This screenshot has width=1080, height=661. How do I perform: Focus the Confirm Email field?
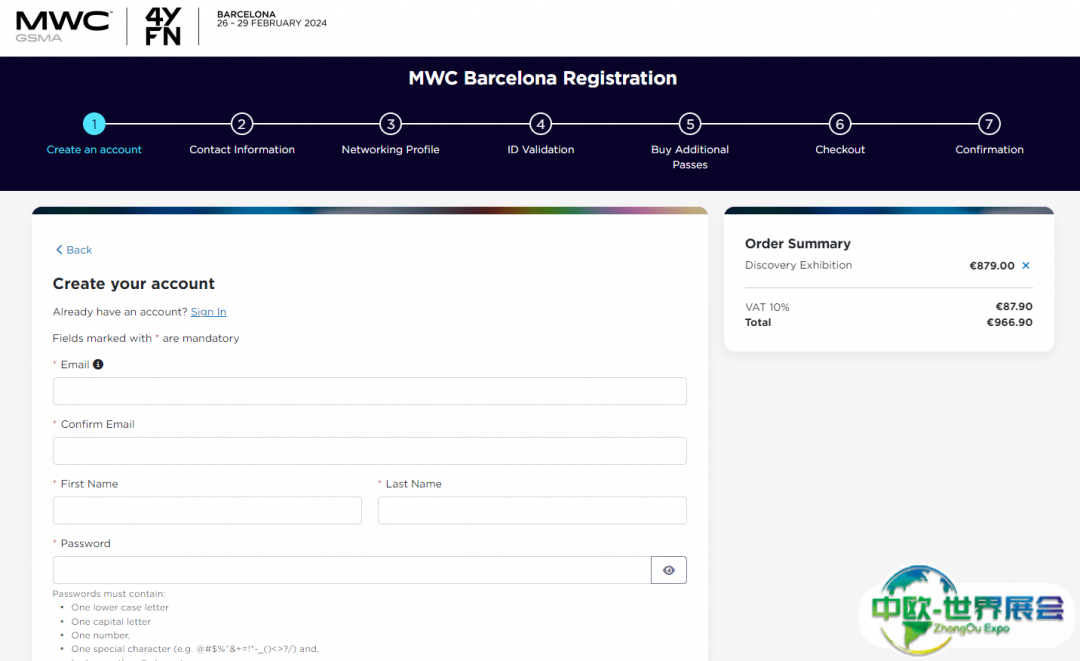(369, 451)
